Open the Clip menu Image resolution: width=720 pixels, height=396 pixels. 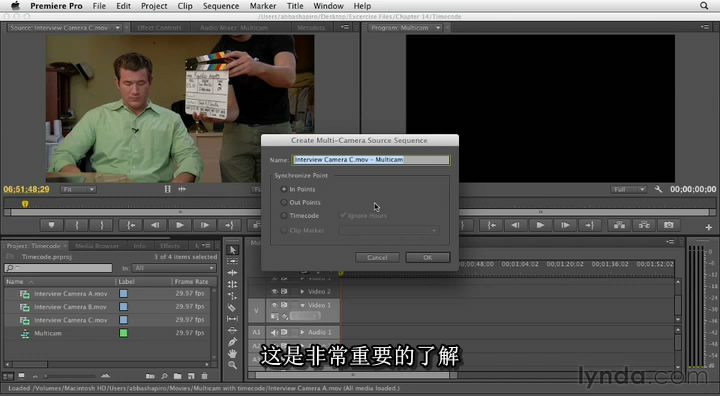tap(185, 6)
